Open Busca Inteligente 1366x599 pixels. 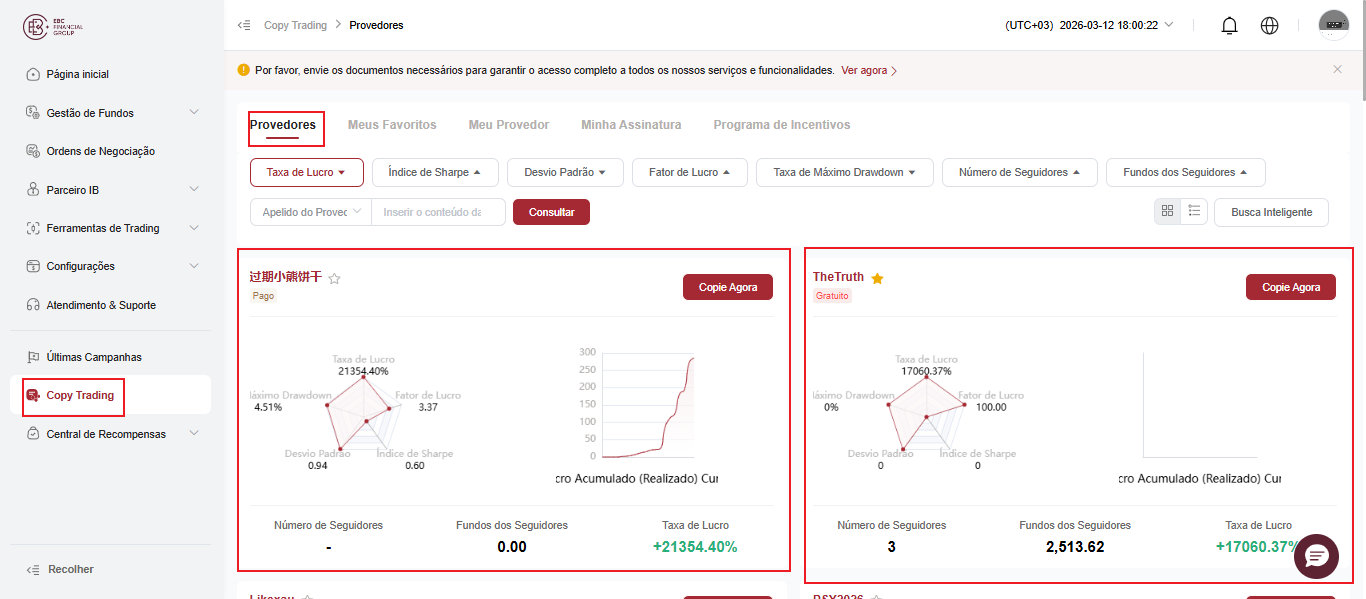pyautogui.click(x=1271, y=212)
